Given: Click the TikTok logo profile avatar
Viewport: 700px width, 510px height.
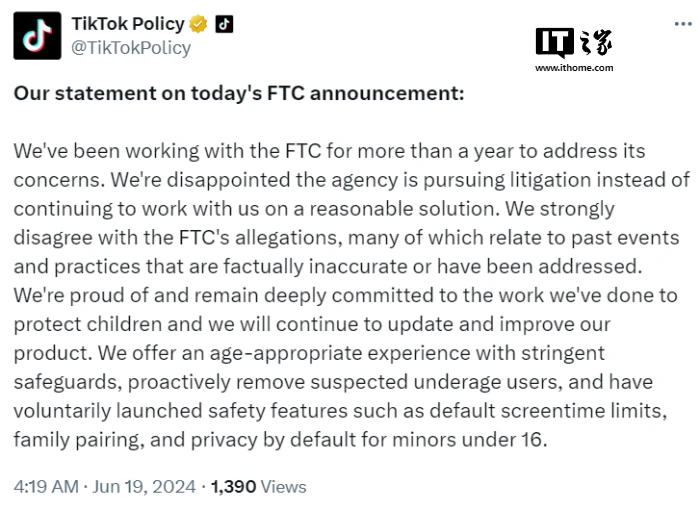Looking at the screenshot, I should 36,33.
